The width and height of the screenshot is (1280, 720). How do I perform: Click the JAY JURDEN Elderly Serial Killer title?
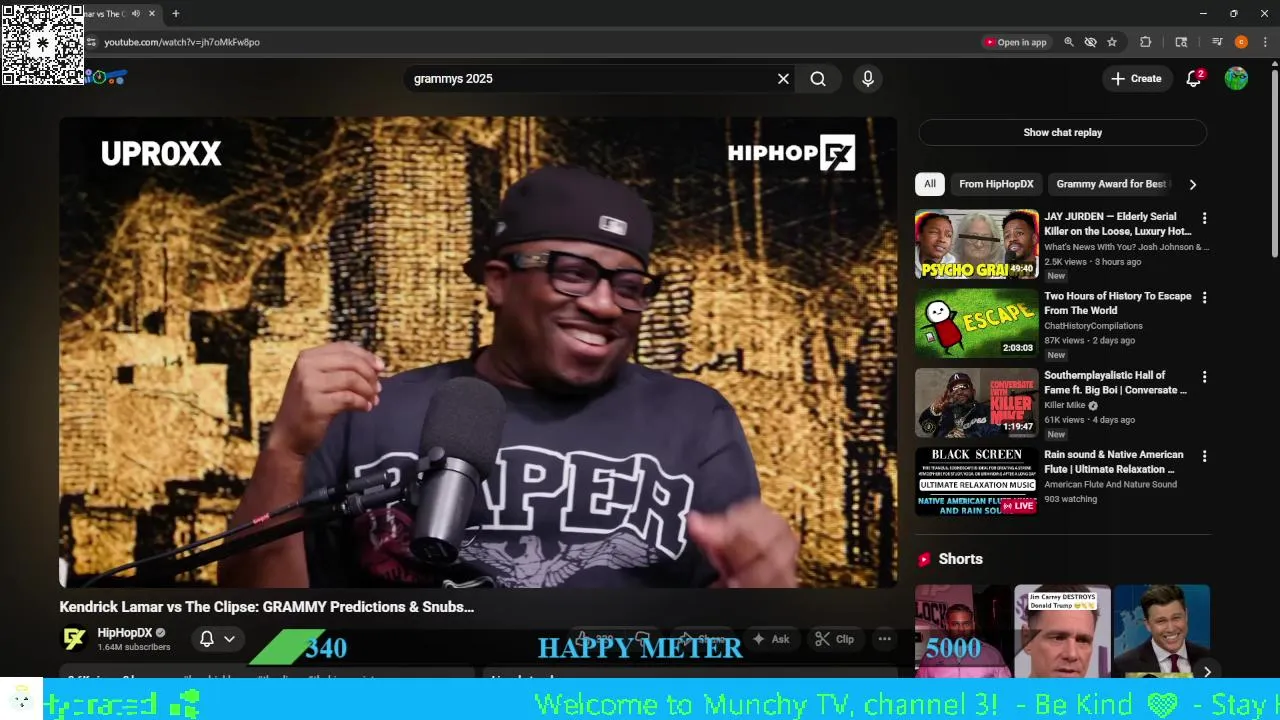[1118, 224]
